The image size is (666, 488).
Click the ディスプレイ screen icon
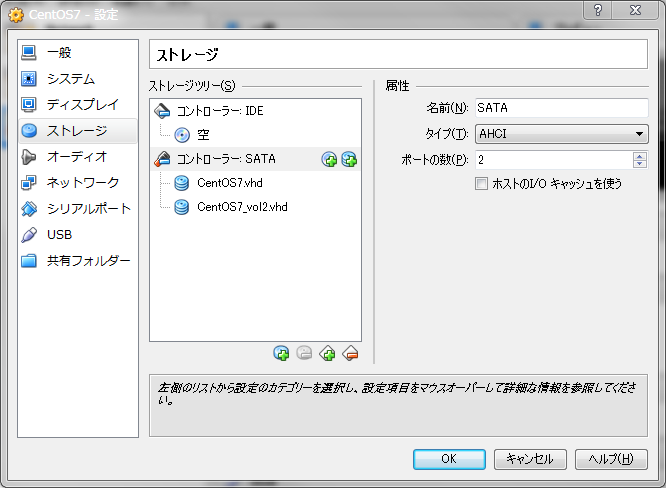click(29, 104)
